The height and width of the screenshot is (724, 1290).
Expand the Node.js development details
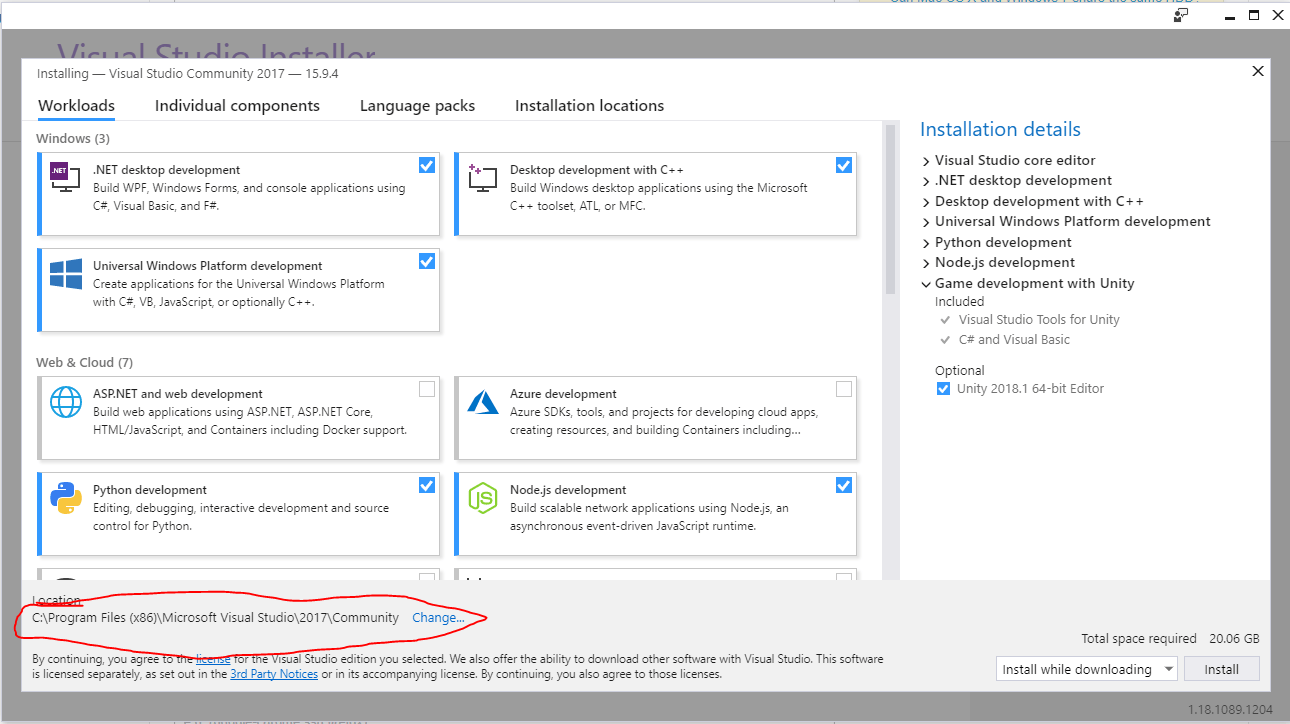[x=925, y=262]
